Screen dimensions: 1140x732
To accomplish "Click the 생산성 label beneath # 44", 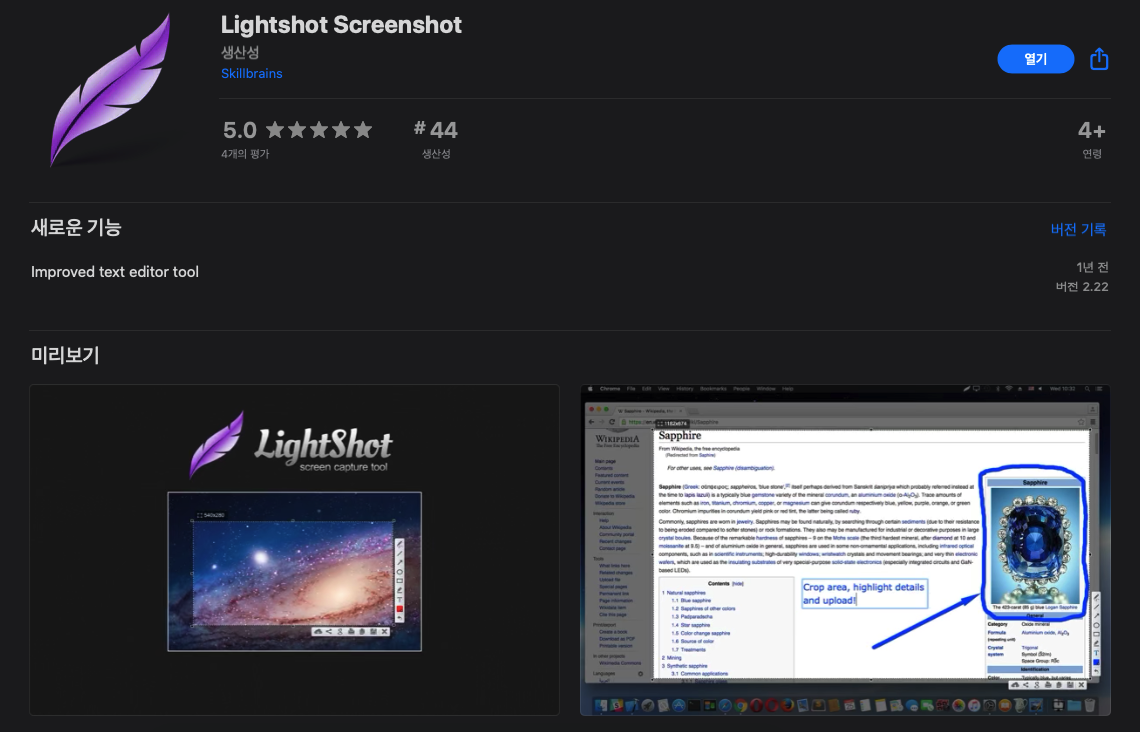I will (436, 154).
